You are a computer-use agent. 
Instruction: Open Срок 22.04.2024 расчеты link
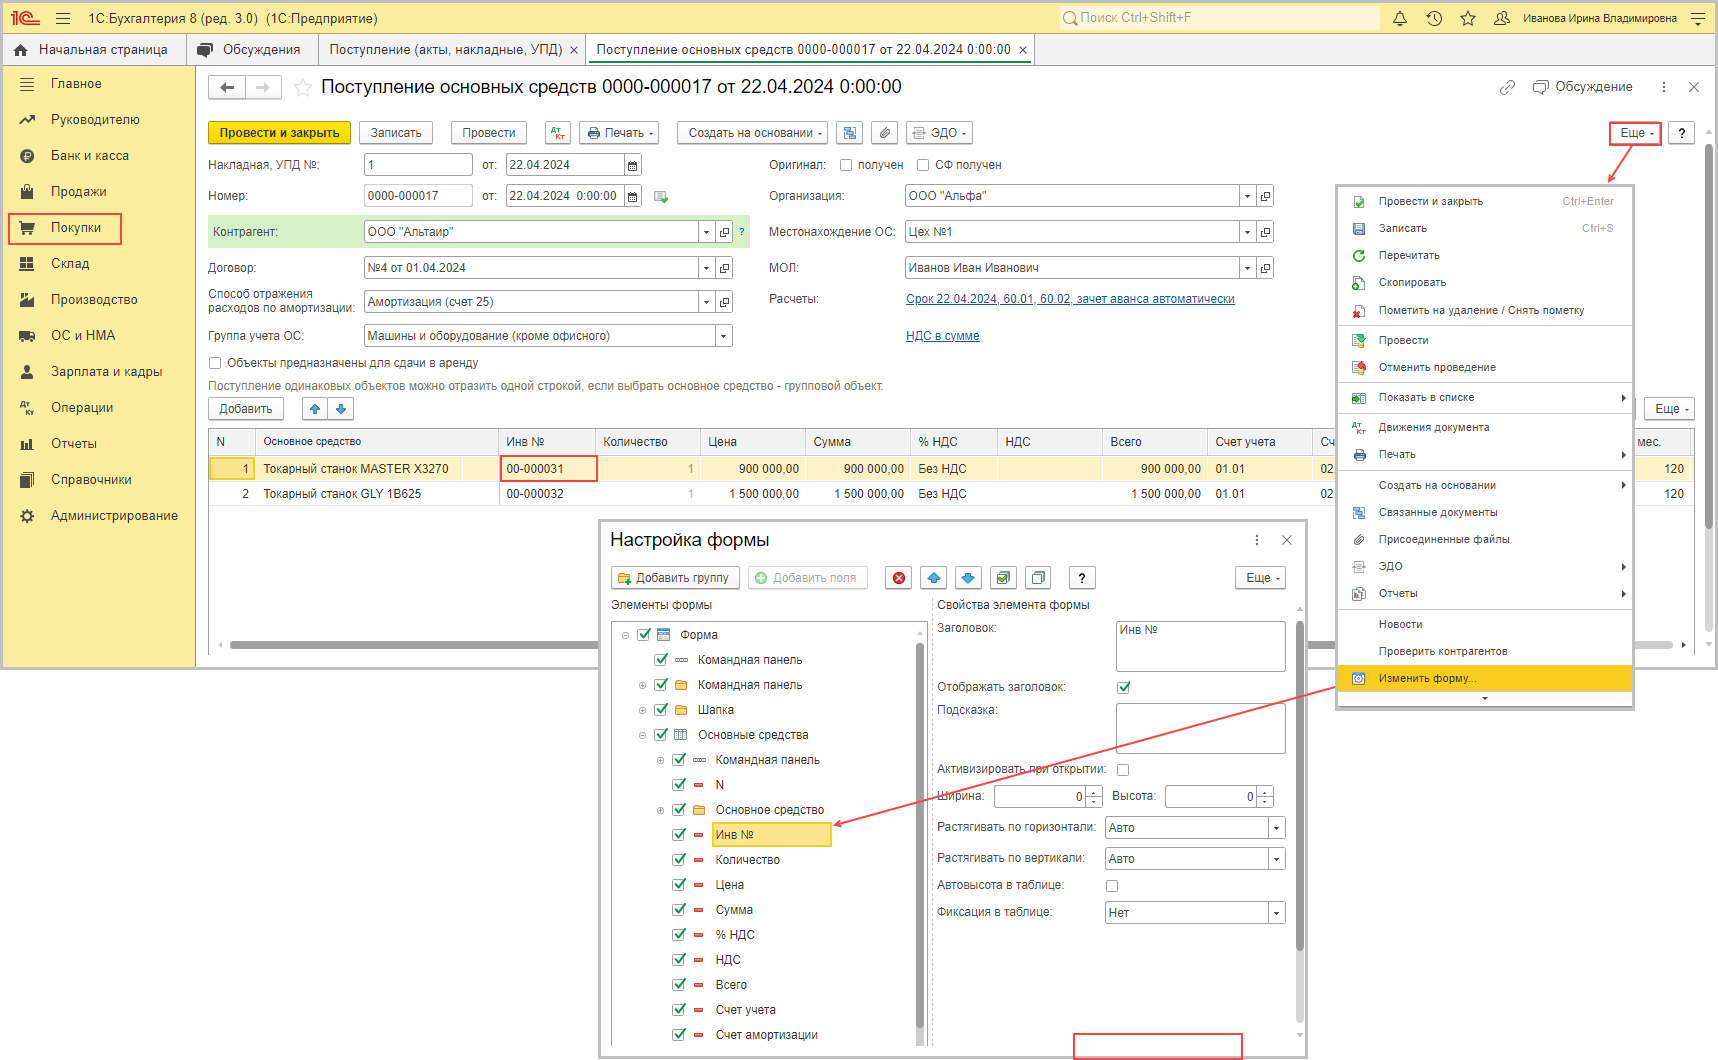(x=1070, y=299)
